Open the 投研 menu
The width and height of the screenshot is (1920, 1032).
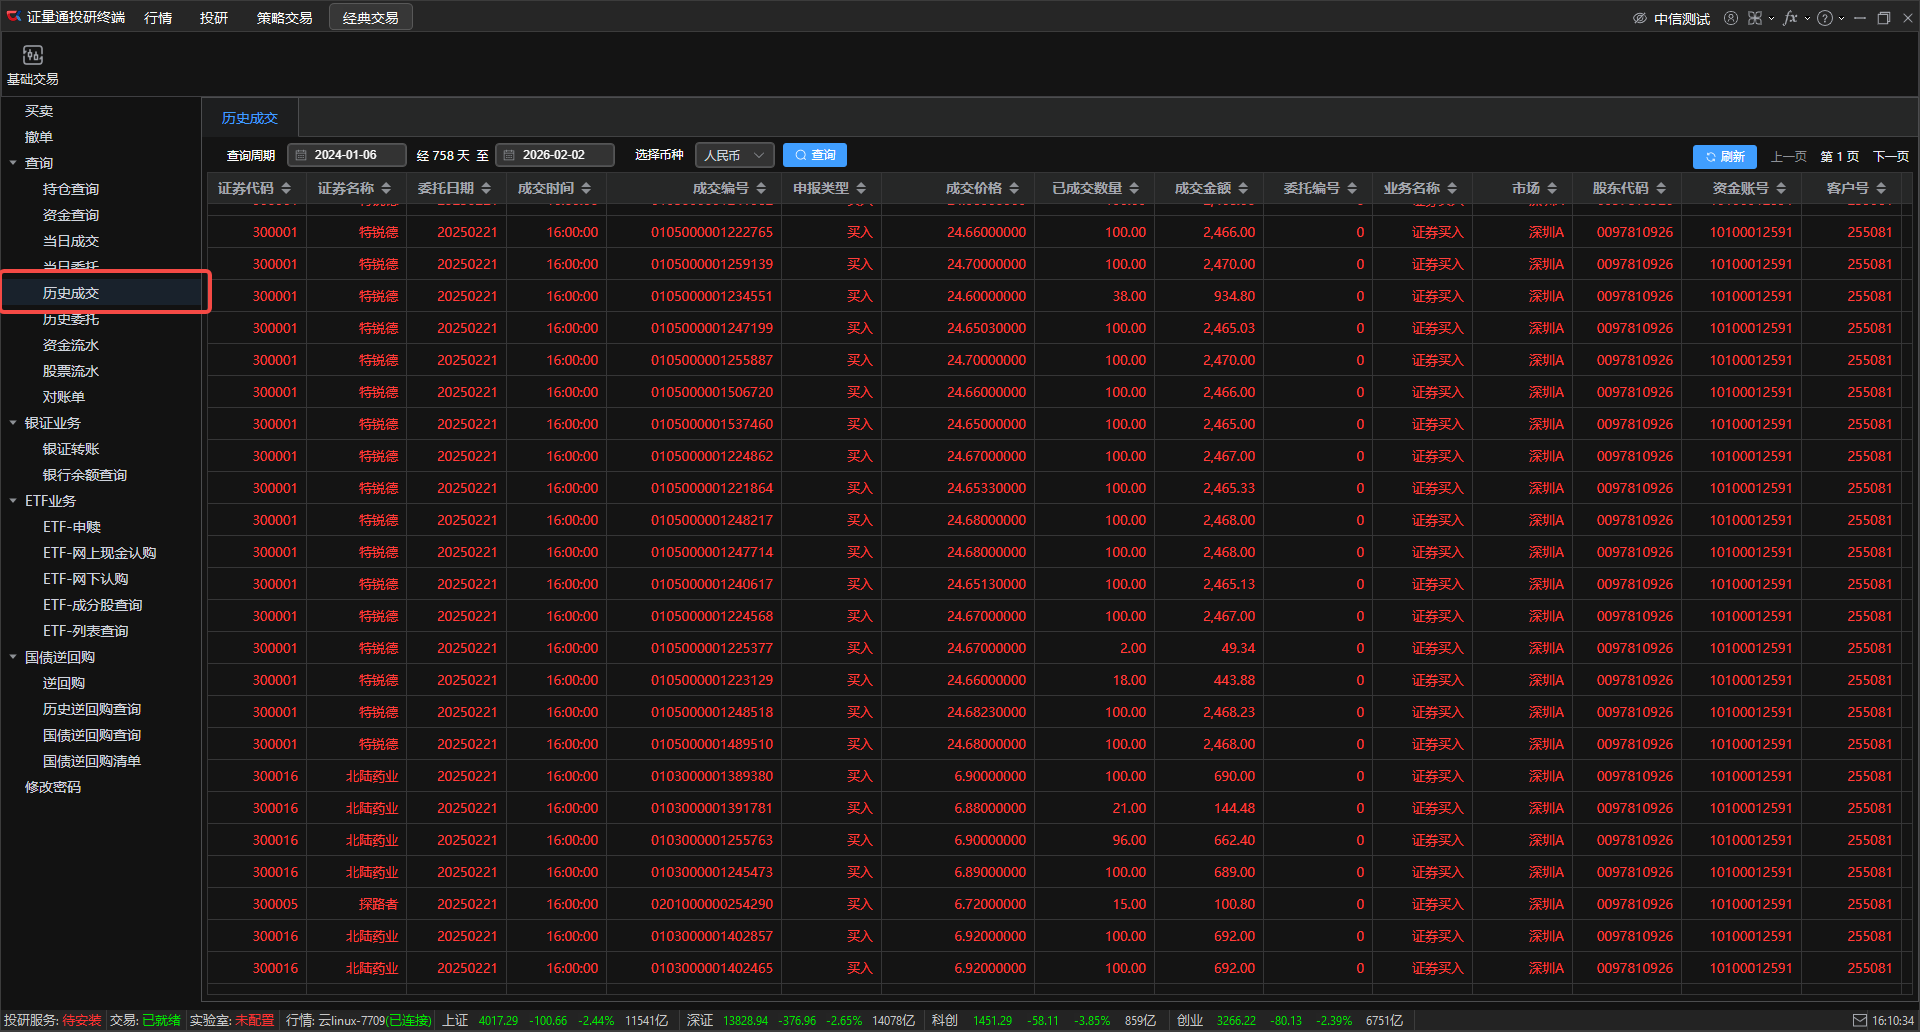pyautogui.click(x=213, y=18)
